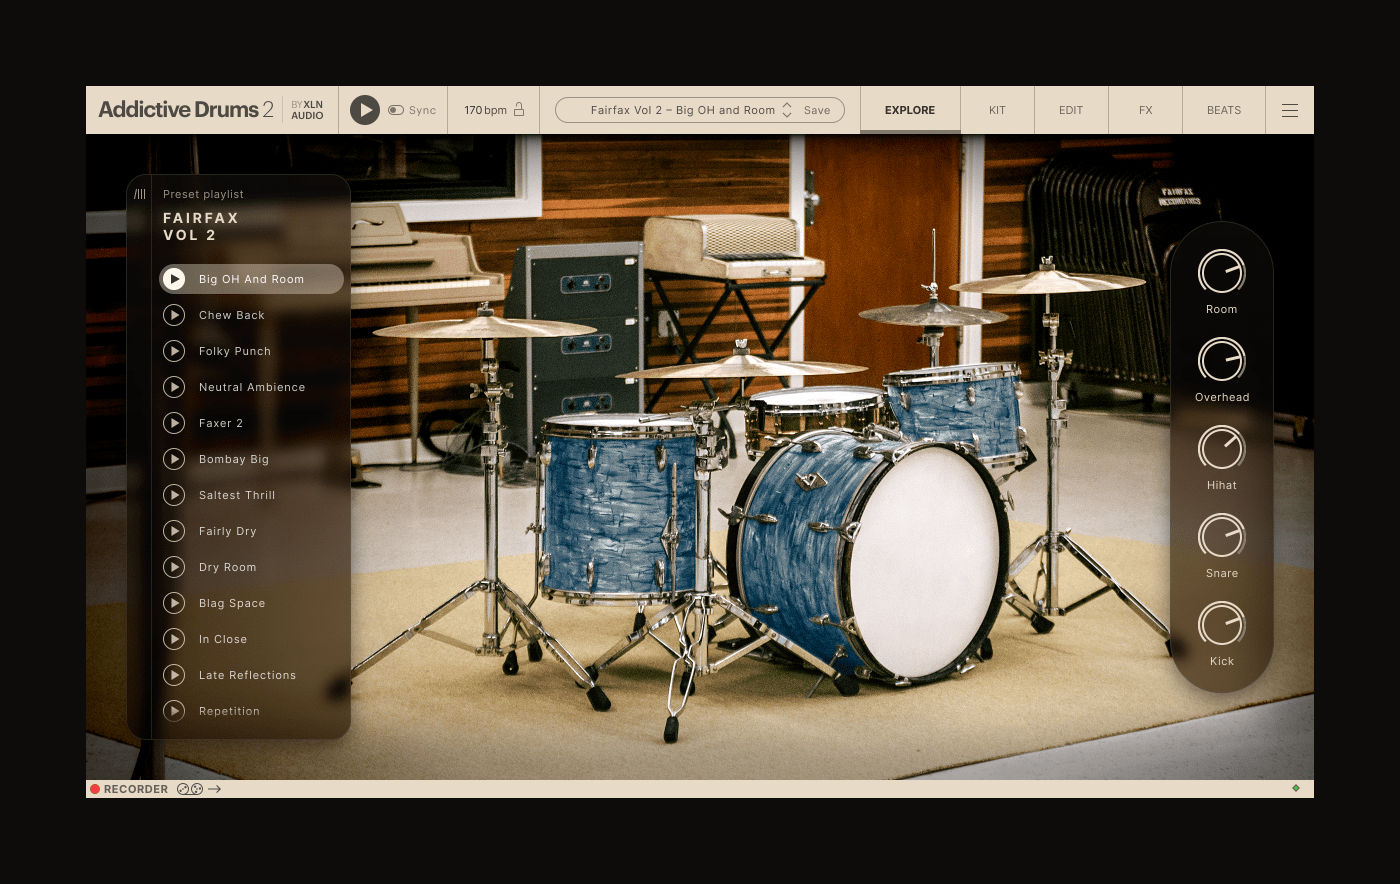This screenshot has height=884, width=1400.
Task: Play the Saltest Thrill preset
Action: click(x=174, y=495)
